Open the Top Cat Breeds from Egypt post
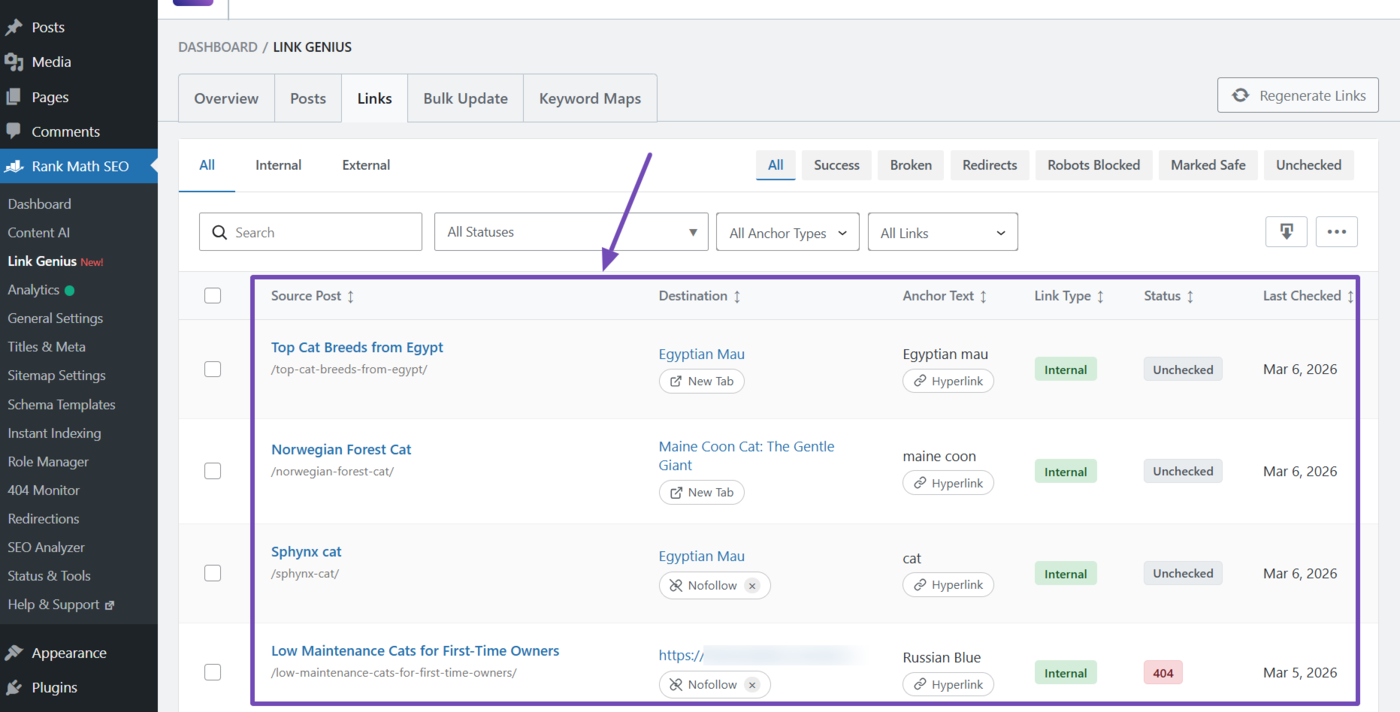Image resolution: width=1400 pixels, height=712 pixels. [x=356, y=347]
